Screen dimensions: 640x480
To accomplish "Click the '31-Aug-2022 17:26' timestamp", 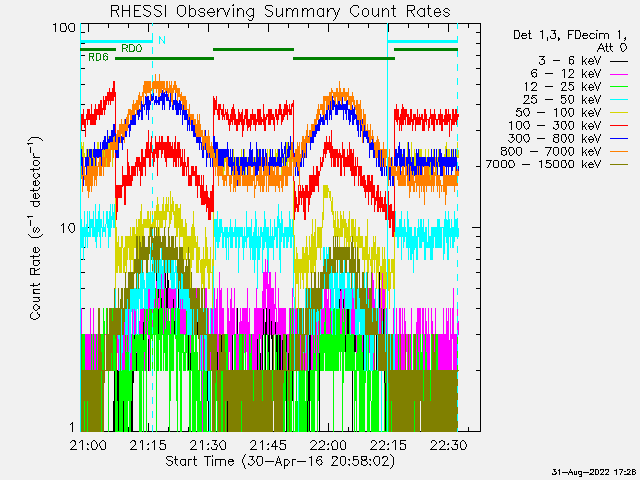I will [593, 472].
